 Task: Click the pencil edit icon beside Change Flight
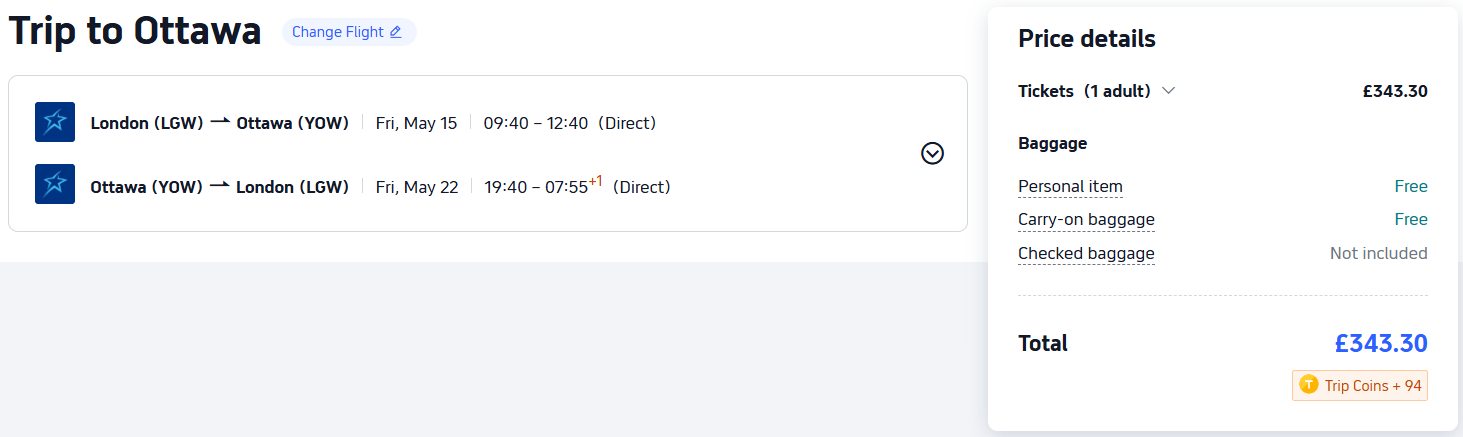396,32
